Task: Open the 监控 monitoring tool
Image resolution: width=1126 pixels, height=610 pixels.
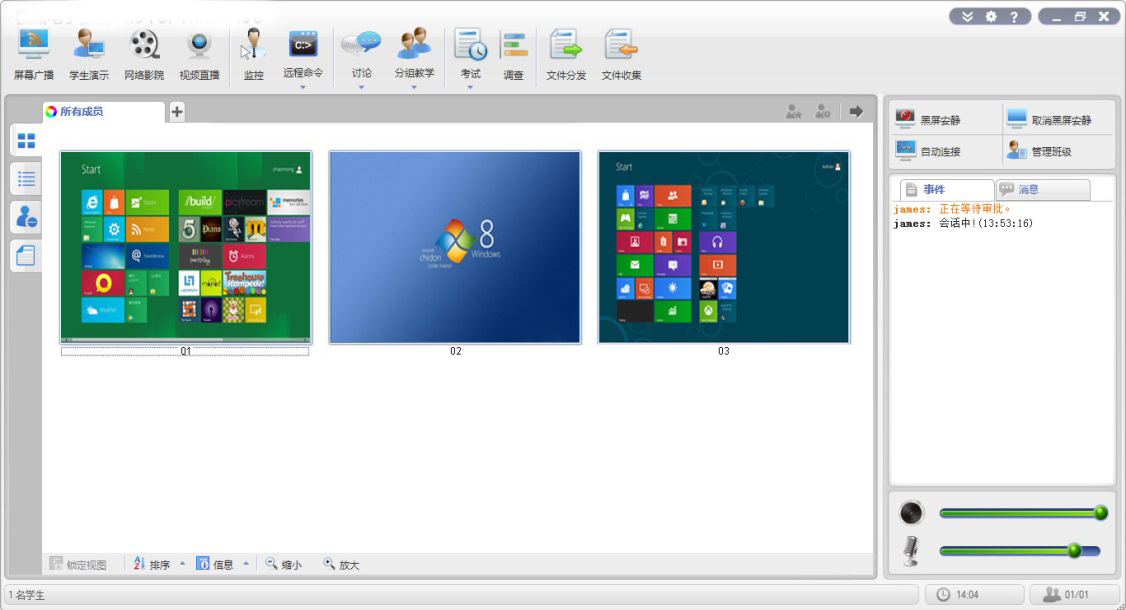Action: [x=253, y=55]
